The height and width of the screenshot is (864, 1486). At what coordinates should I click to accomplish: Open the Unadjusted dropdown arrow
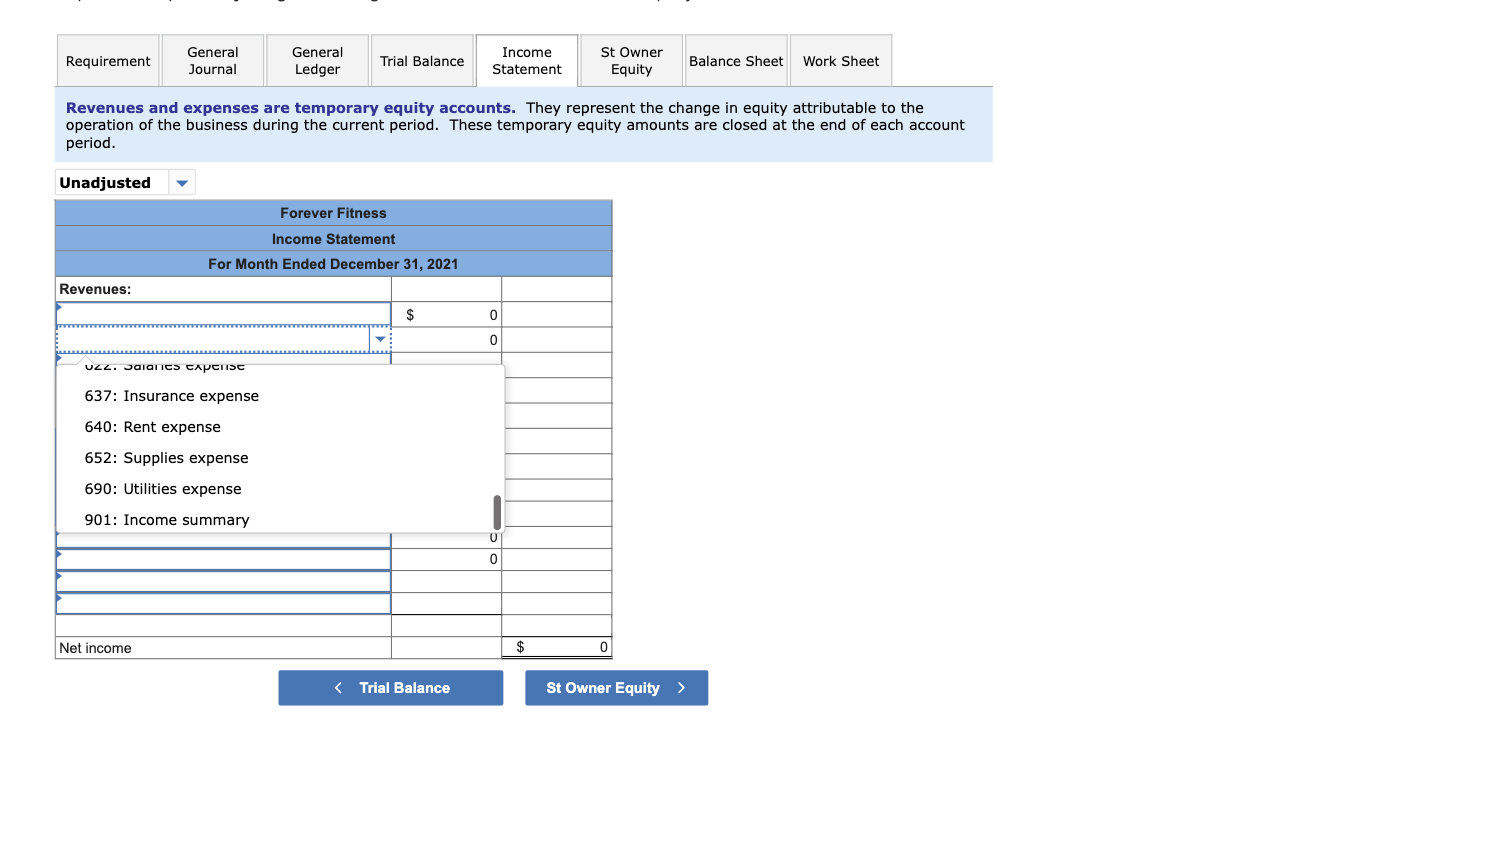pyautogui.click(x=182, y=182)
